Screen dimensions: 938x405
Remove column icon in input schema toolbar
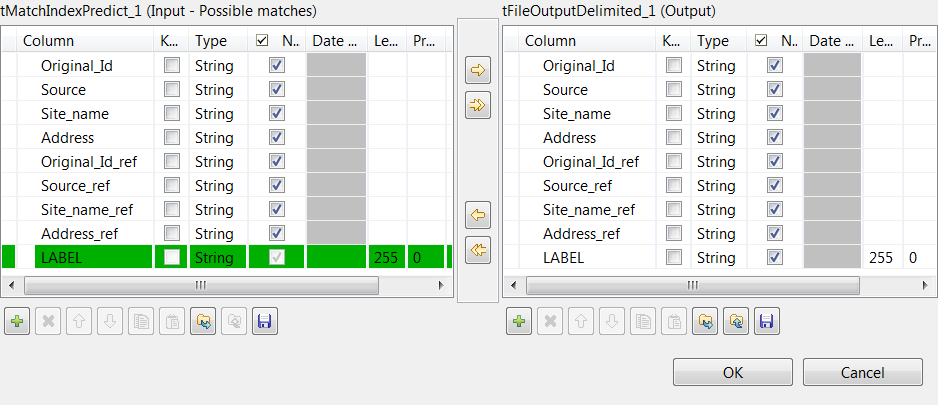point(48,322)
